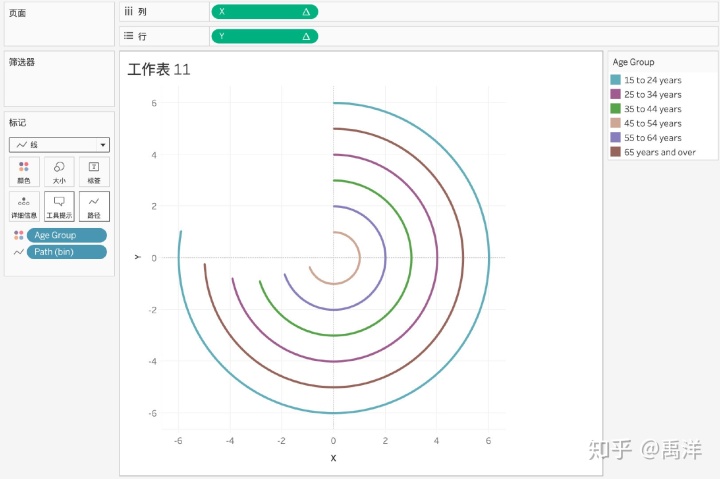The width and height of the screenshot is (720, 479).
Task: Open the Tooltip (工具提示) marks card
Action: (x=59, y=207)
